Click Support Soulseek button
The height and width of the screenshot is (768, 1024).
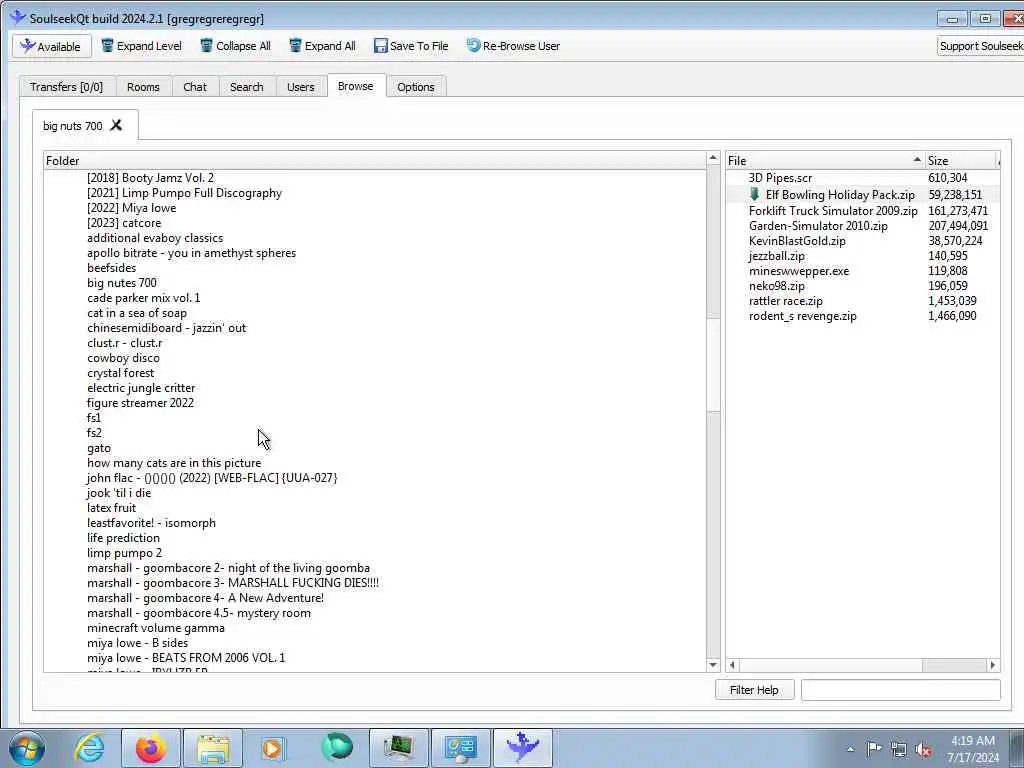[x=980, y=46]
